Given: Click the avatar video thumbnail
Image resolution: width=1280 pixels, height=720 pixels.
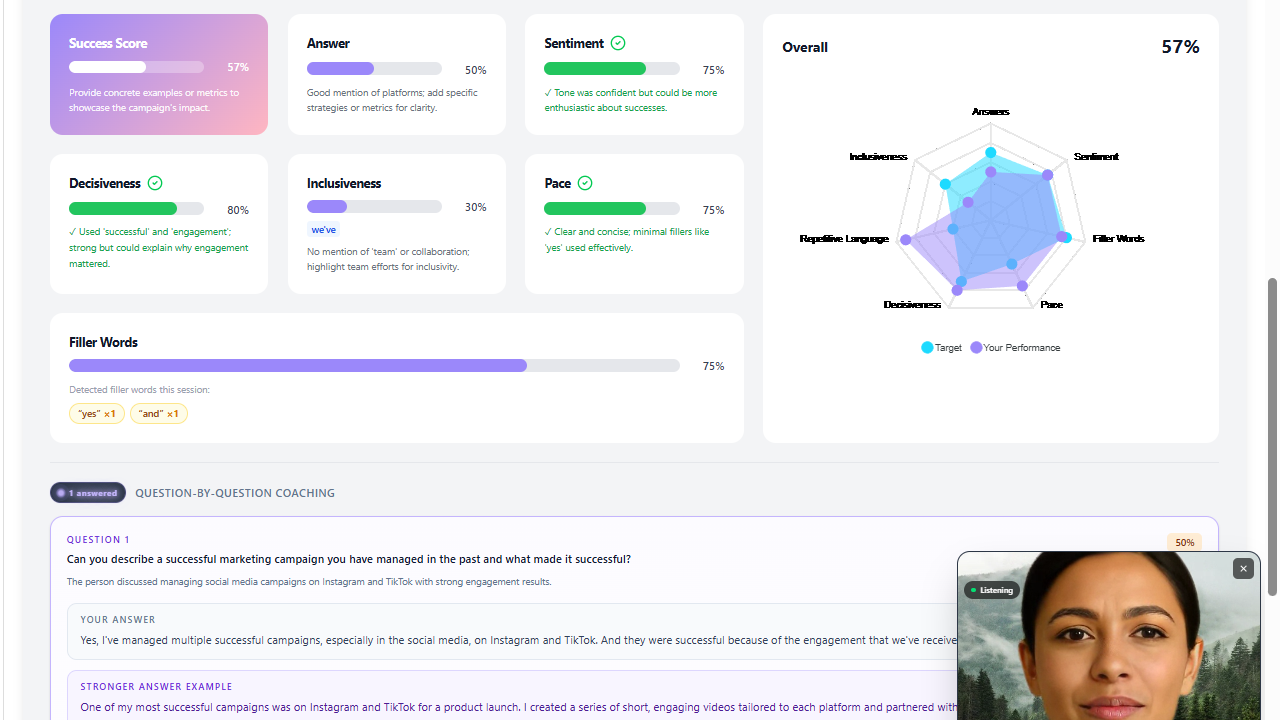Looking at the screenshot, I should pyautogui.click(x=1108, y=636).
